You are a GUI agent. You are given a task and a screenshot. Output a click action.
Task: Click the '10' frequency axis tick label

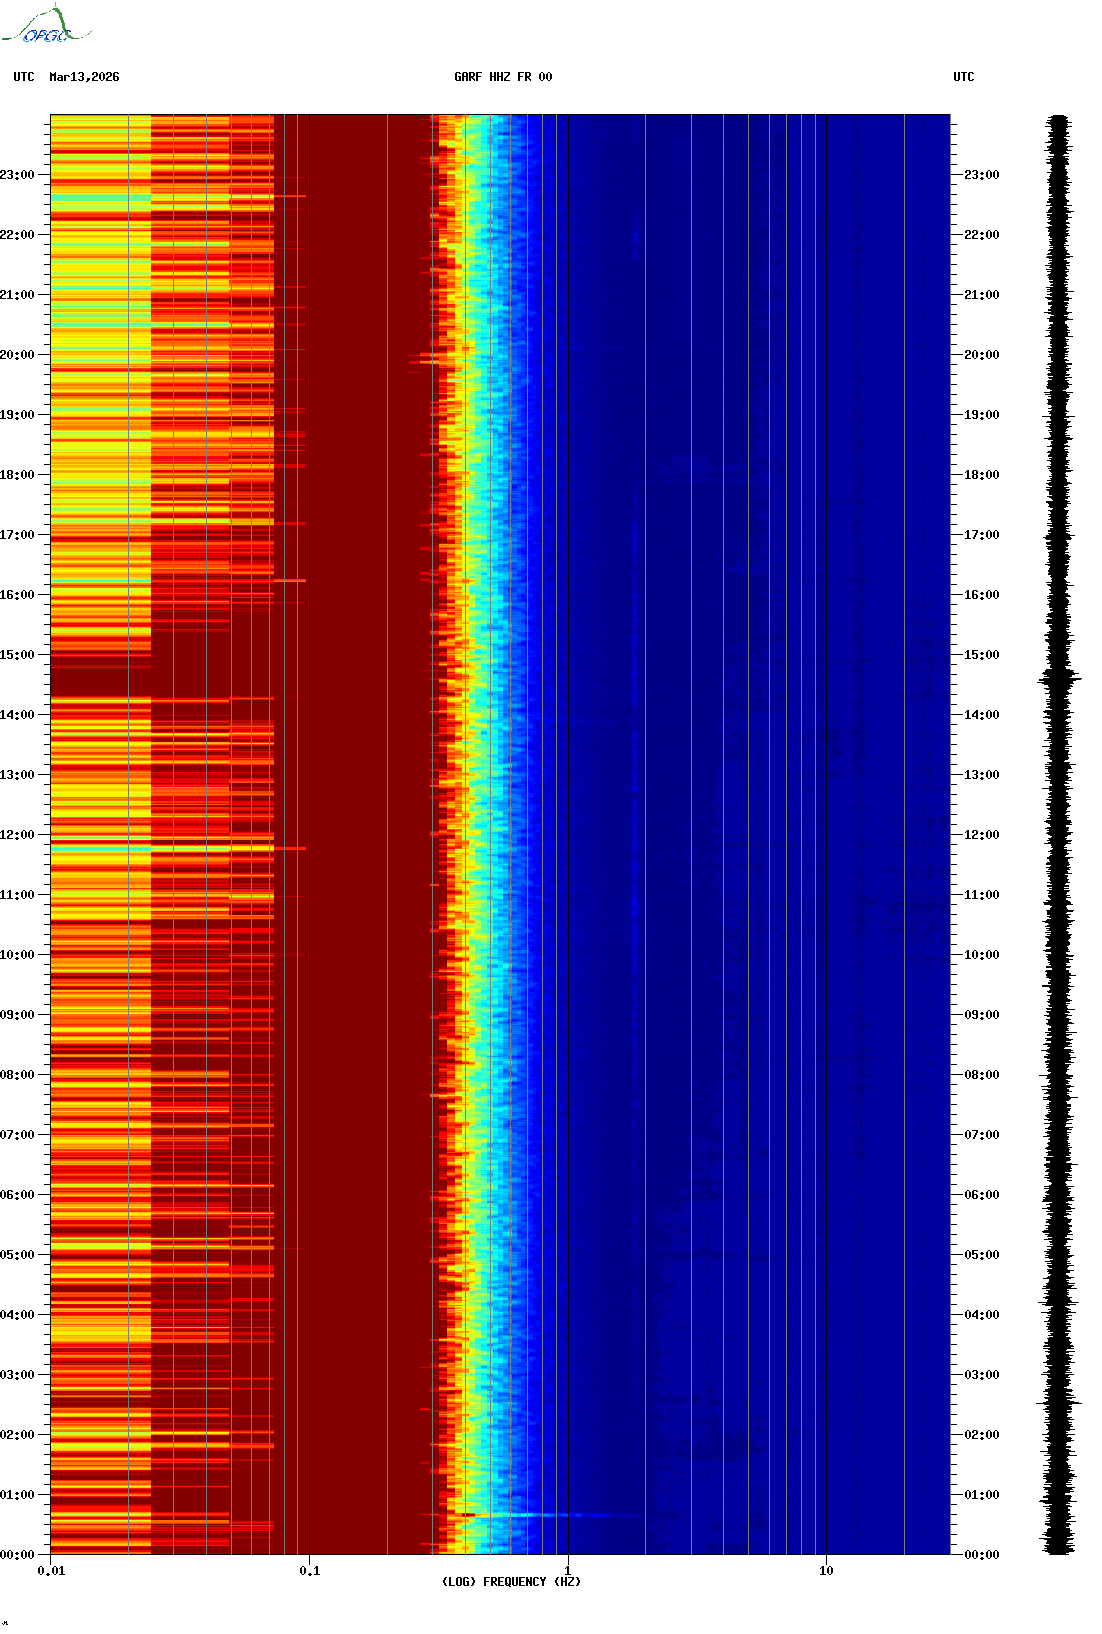click(826, 1571)
